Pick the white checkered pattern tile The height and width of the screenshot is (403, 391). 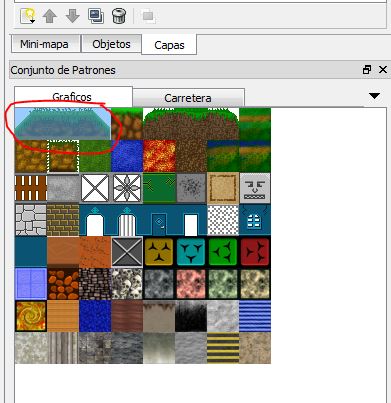pos(223,220)
